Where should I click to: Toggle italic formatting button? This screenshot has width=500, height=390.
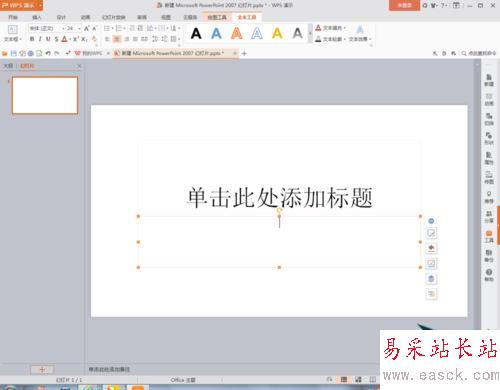tap(40, 39)
